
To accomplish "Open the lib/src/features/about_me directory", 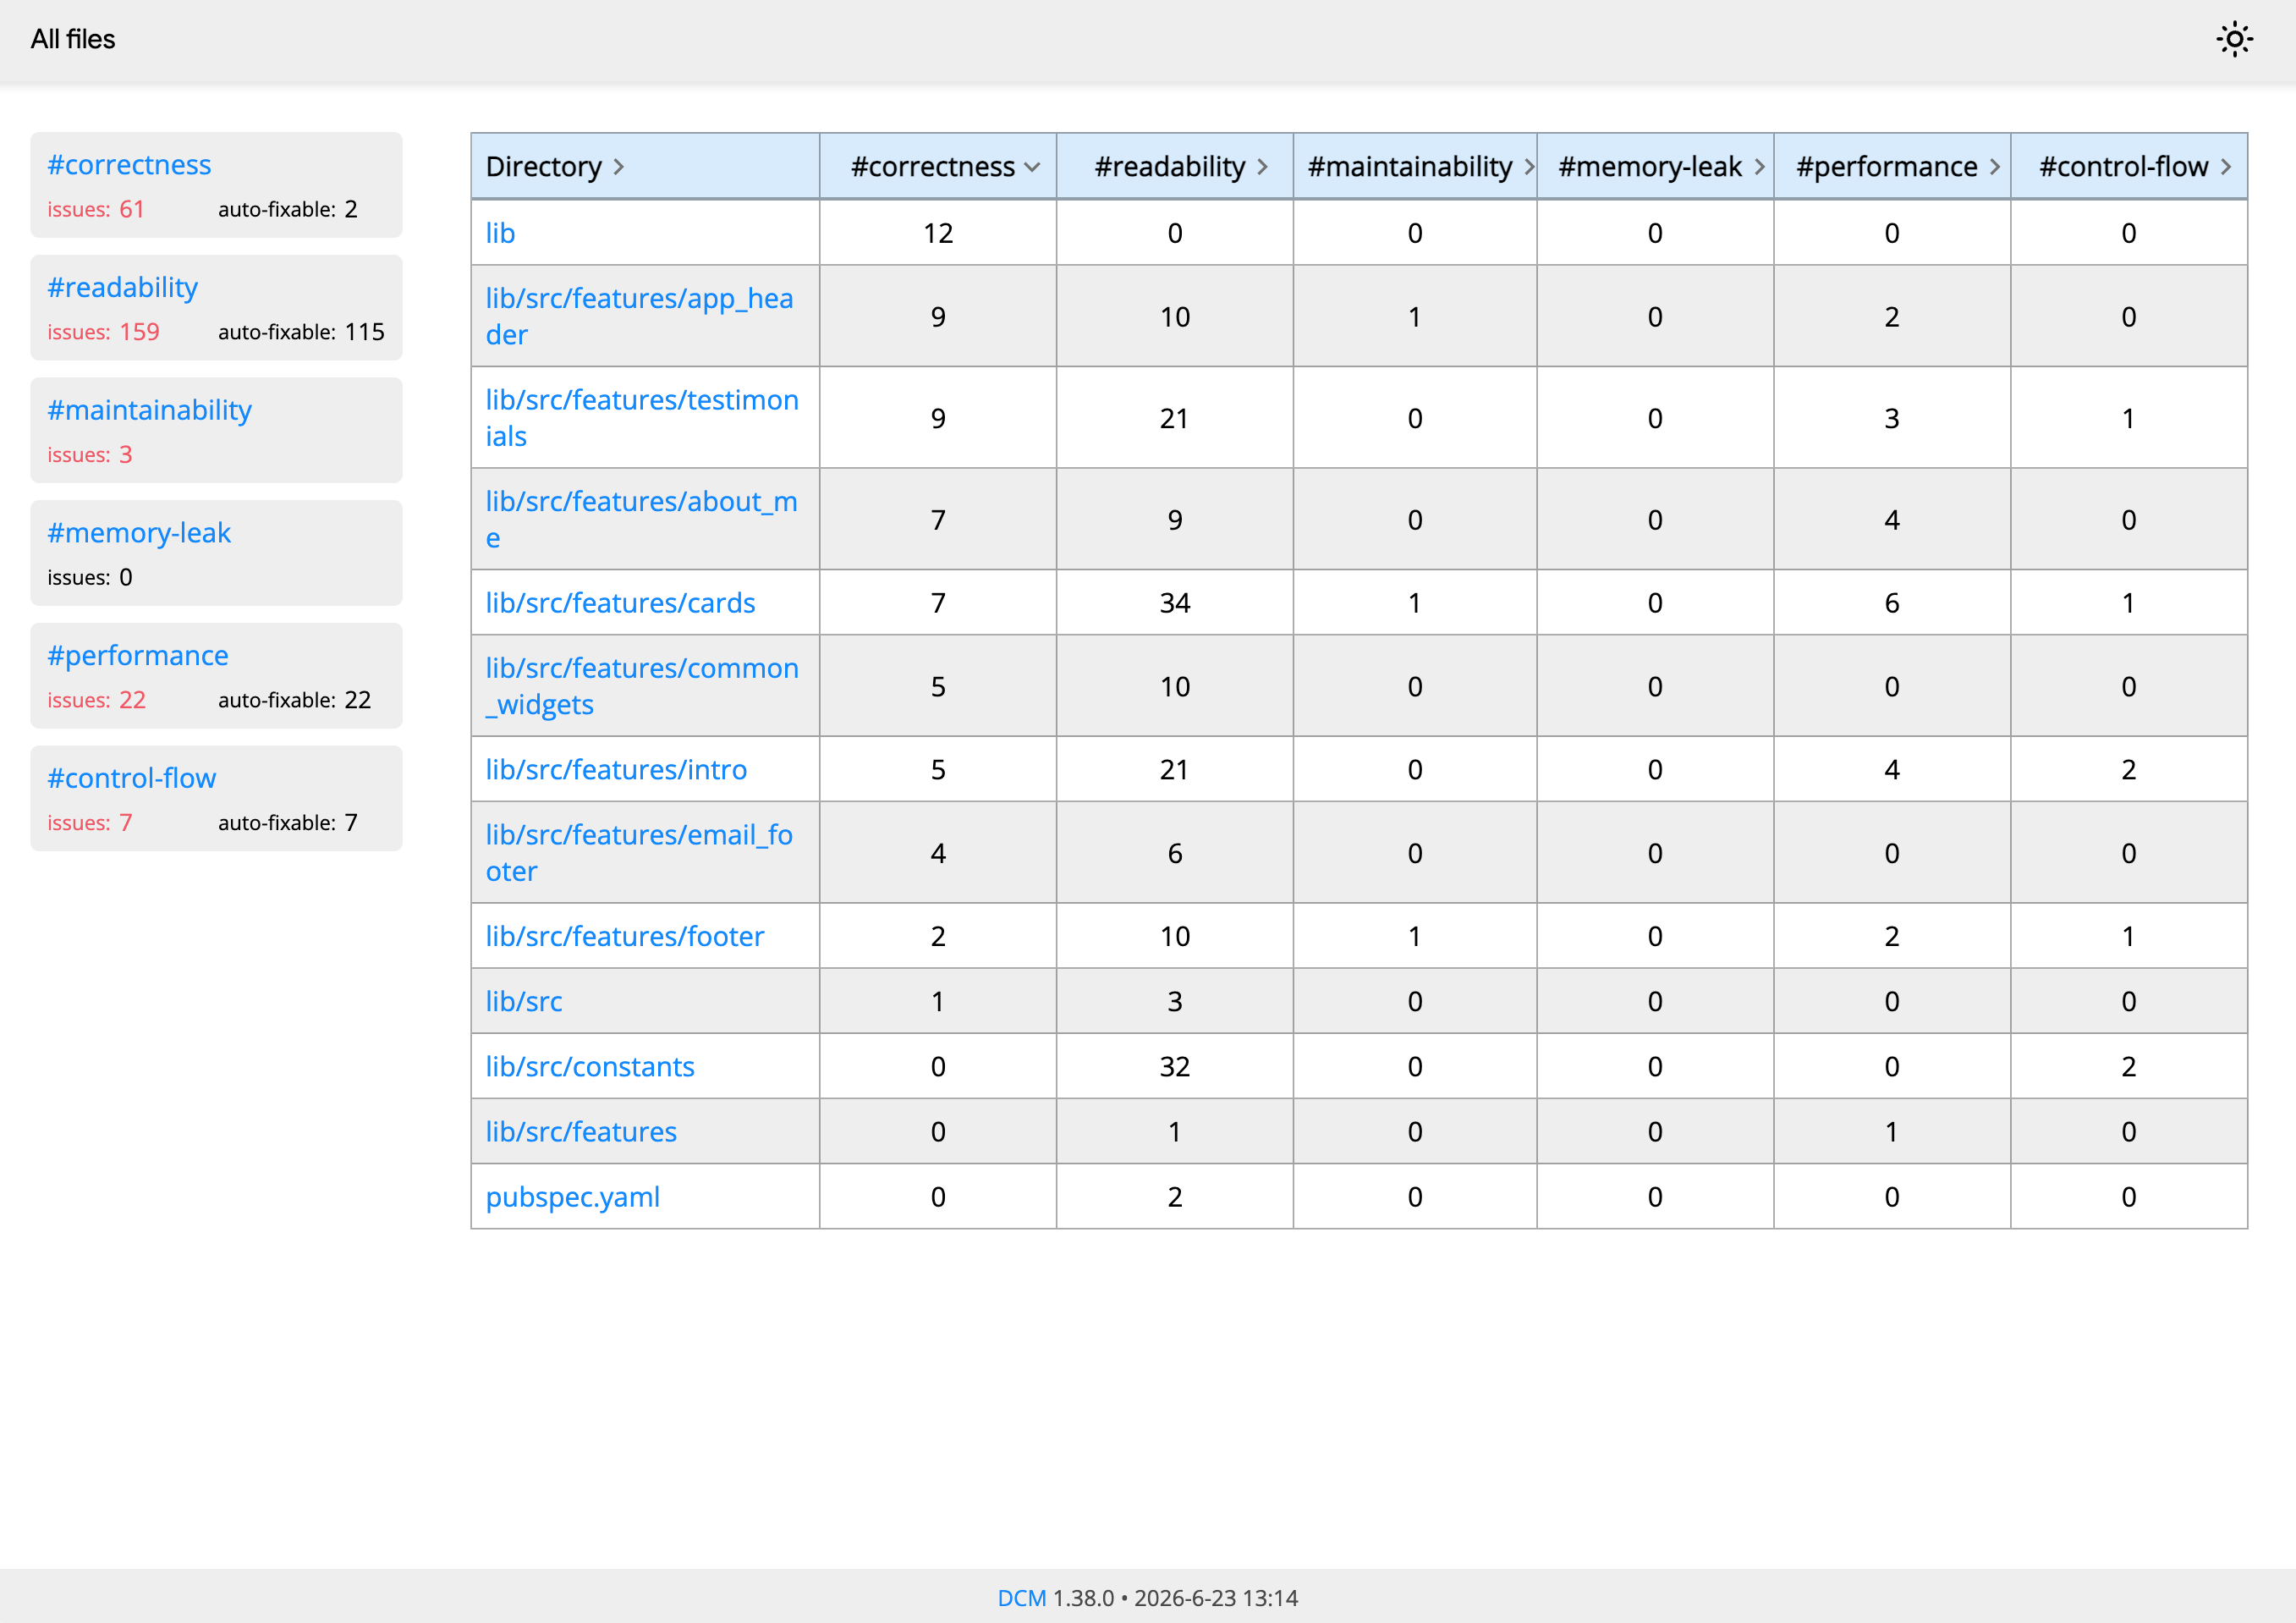I will (x=642, y=519).
